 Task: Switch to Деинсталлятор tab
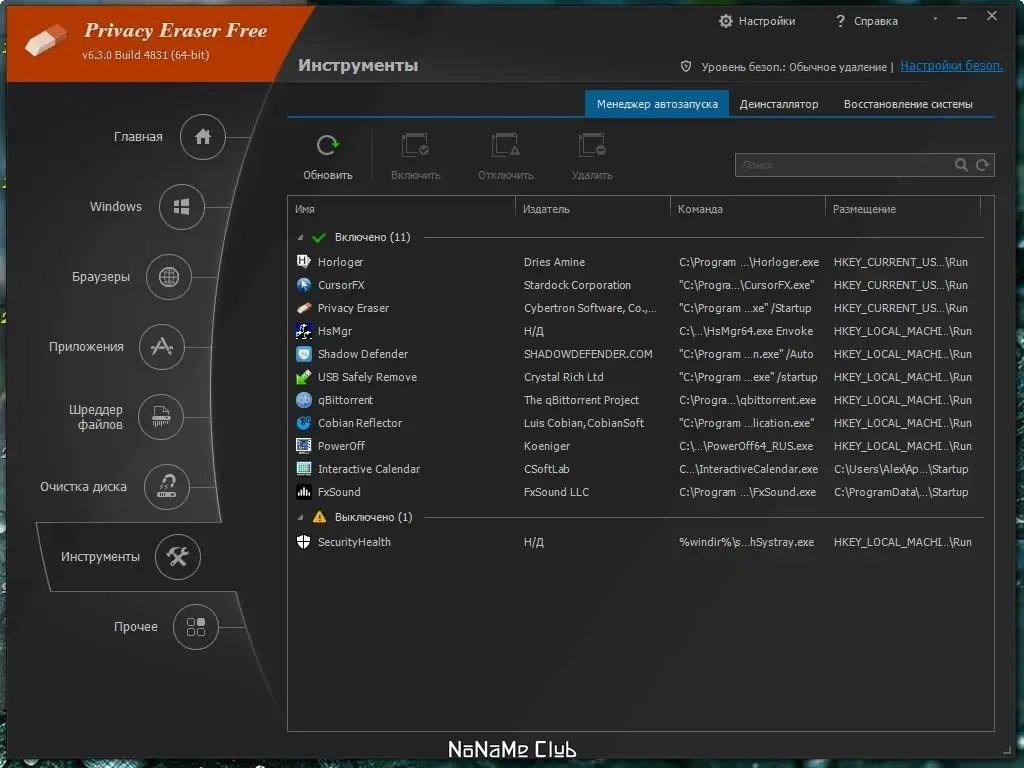(778, 104)
